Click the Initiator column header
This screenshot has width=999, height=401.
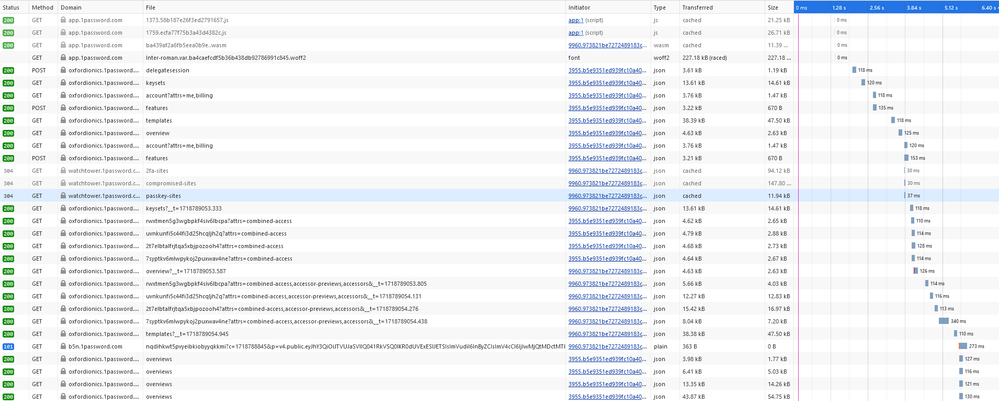pos(580,7)
